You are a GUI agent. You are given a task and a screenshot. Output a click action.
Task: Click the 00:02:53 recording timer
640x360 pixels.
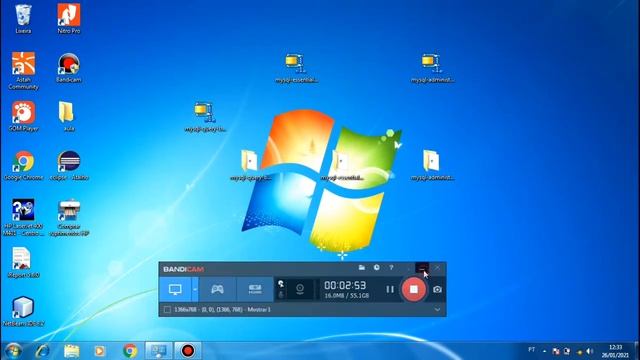[x=345, y=285]
